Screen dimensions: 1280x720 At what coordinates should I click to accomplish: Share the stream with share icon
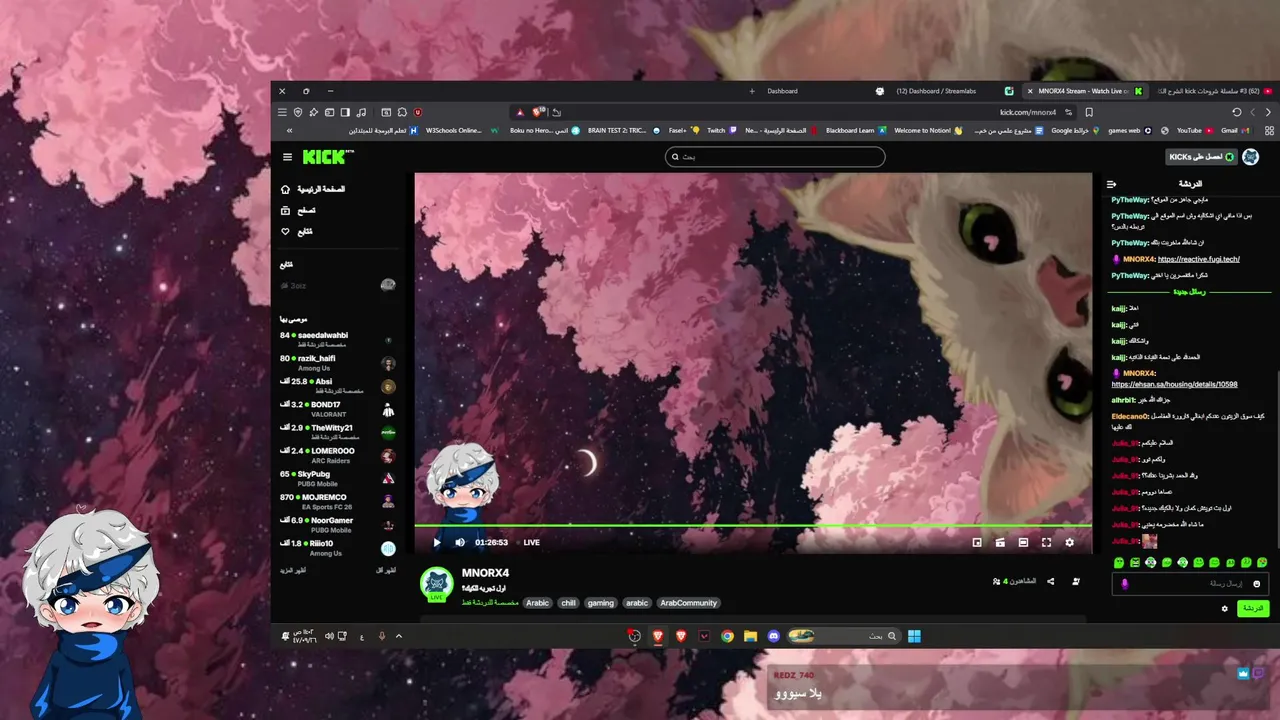1050,581
